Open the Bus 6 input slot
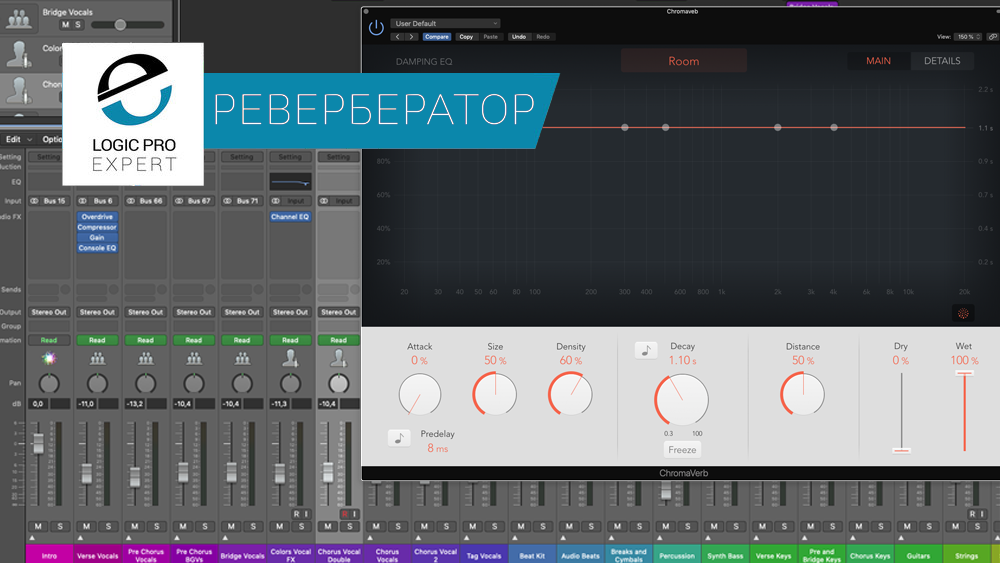 [x=97, y=201]
